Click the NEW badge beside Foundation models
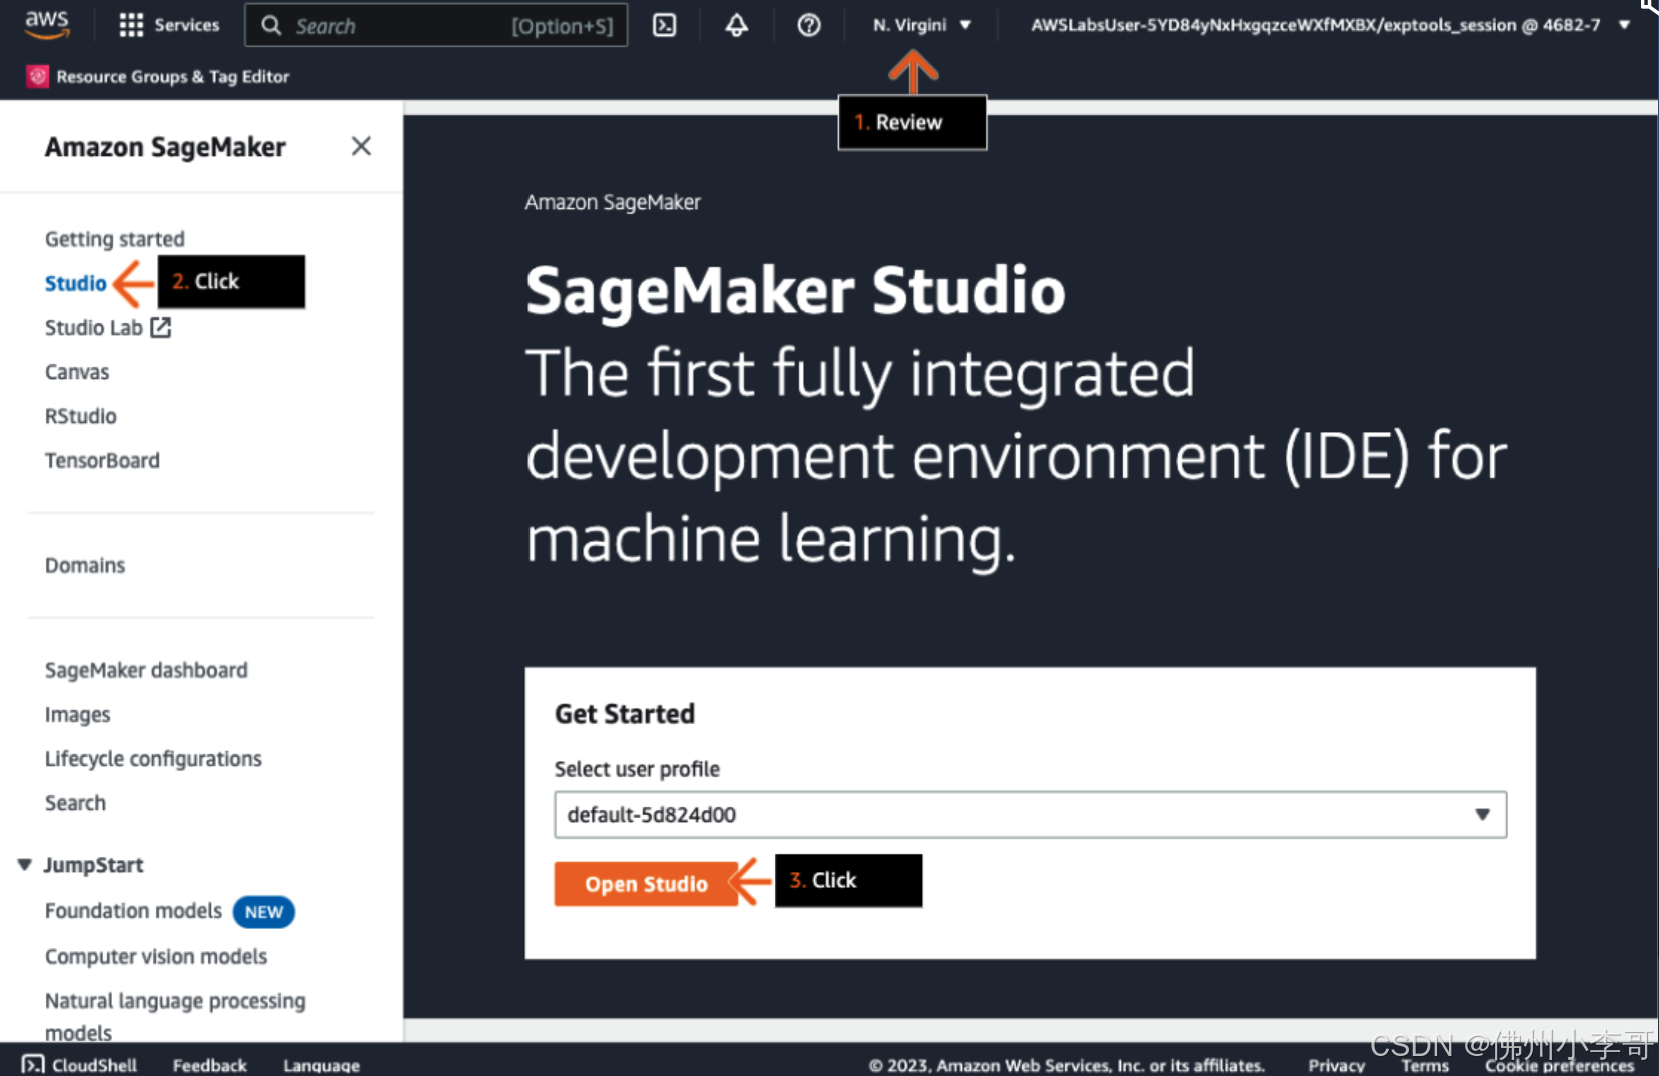 [264, 911]
